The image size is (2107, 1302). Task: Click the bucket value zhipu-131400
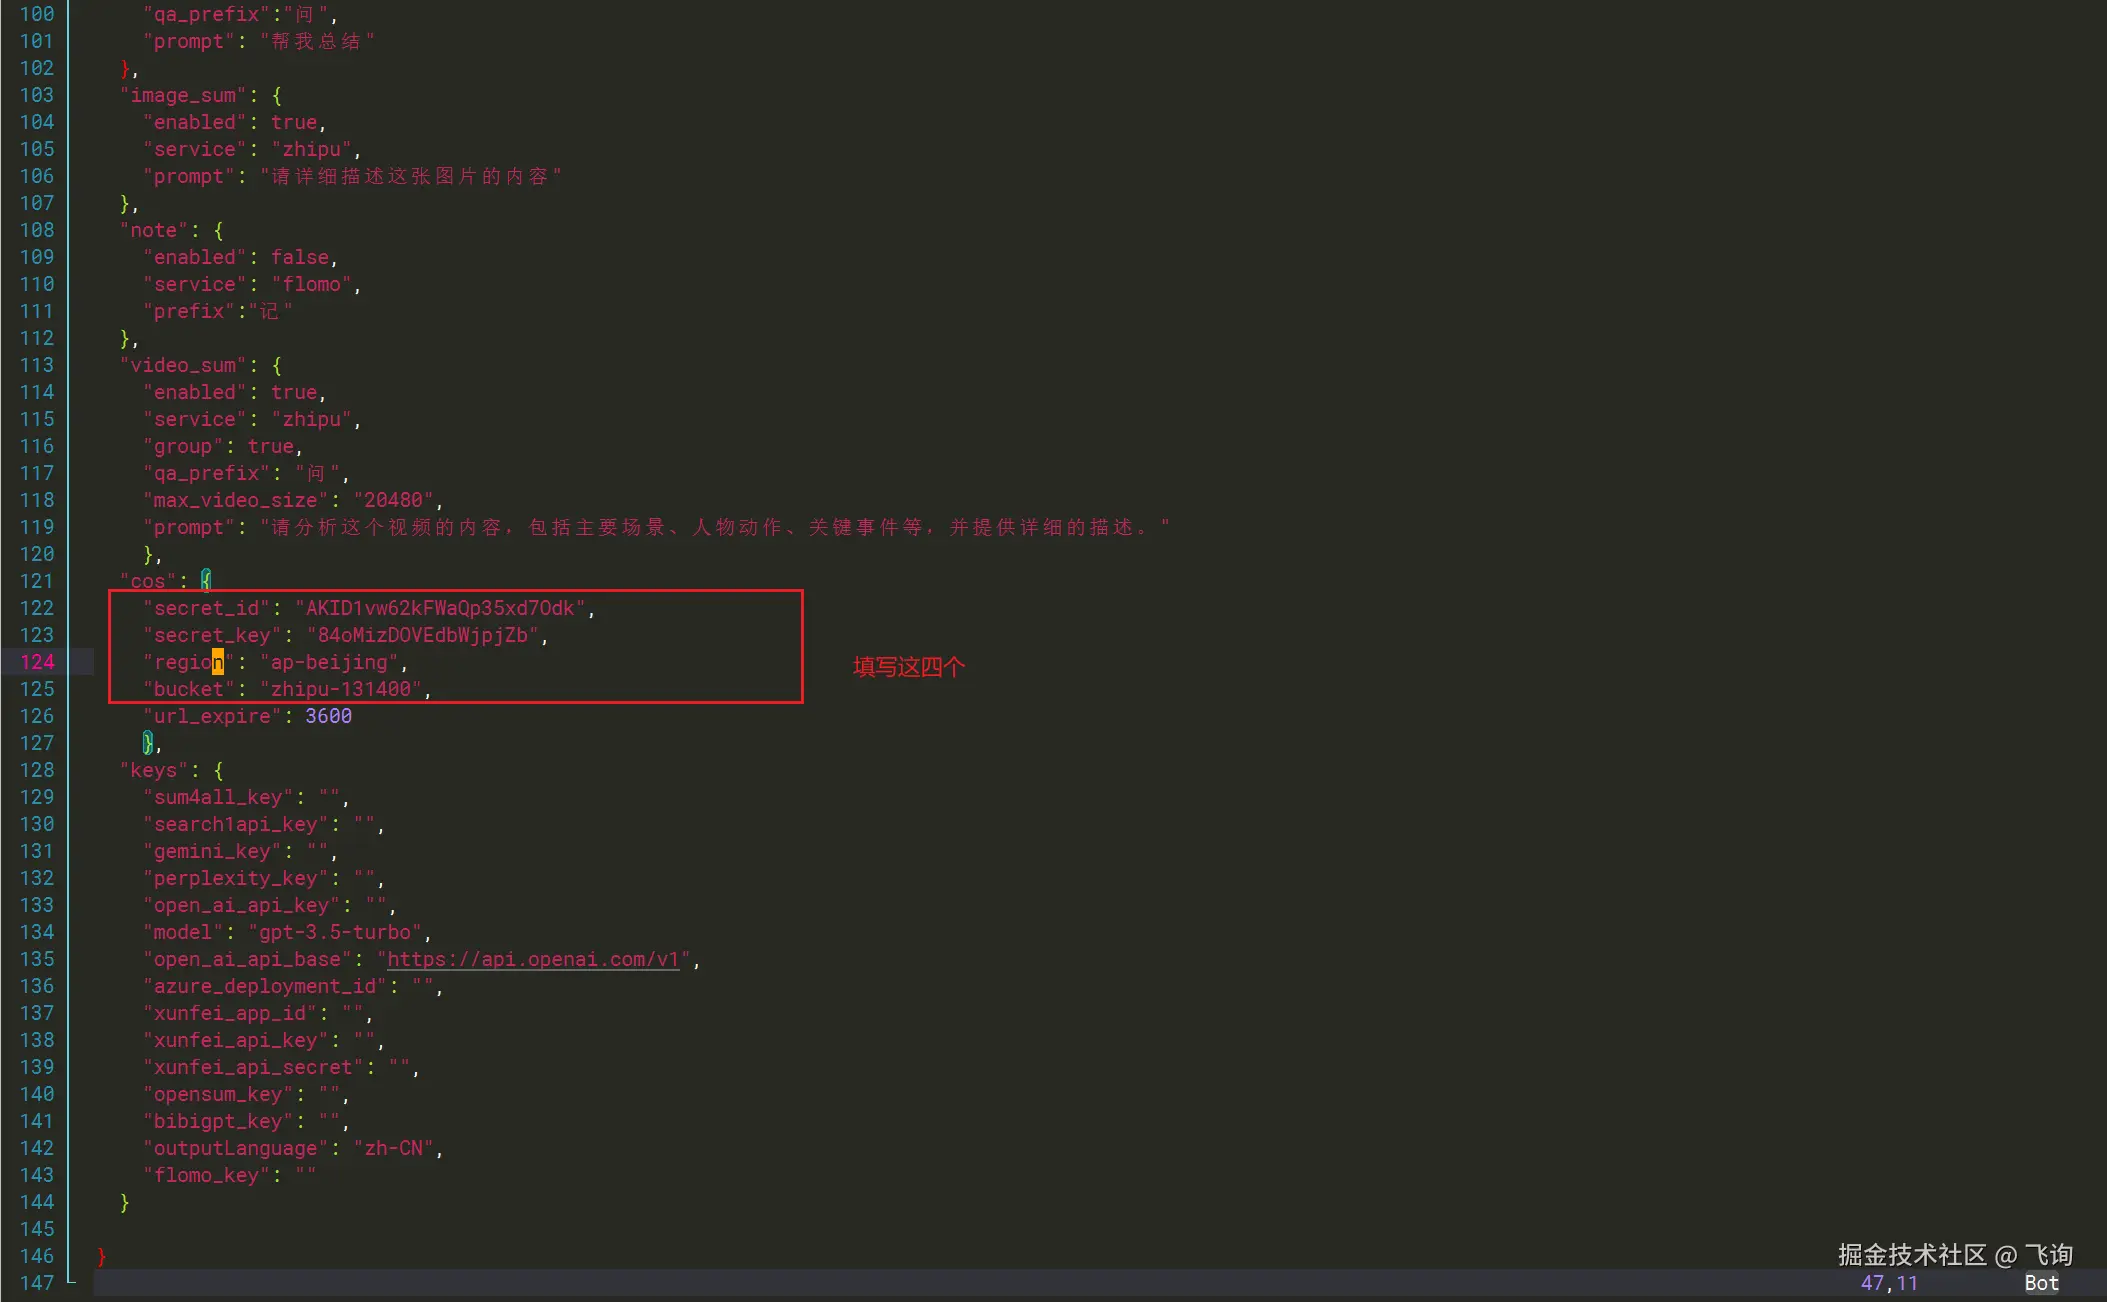point(340,689)
